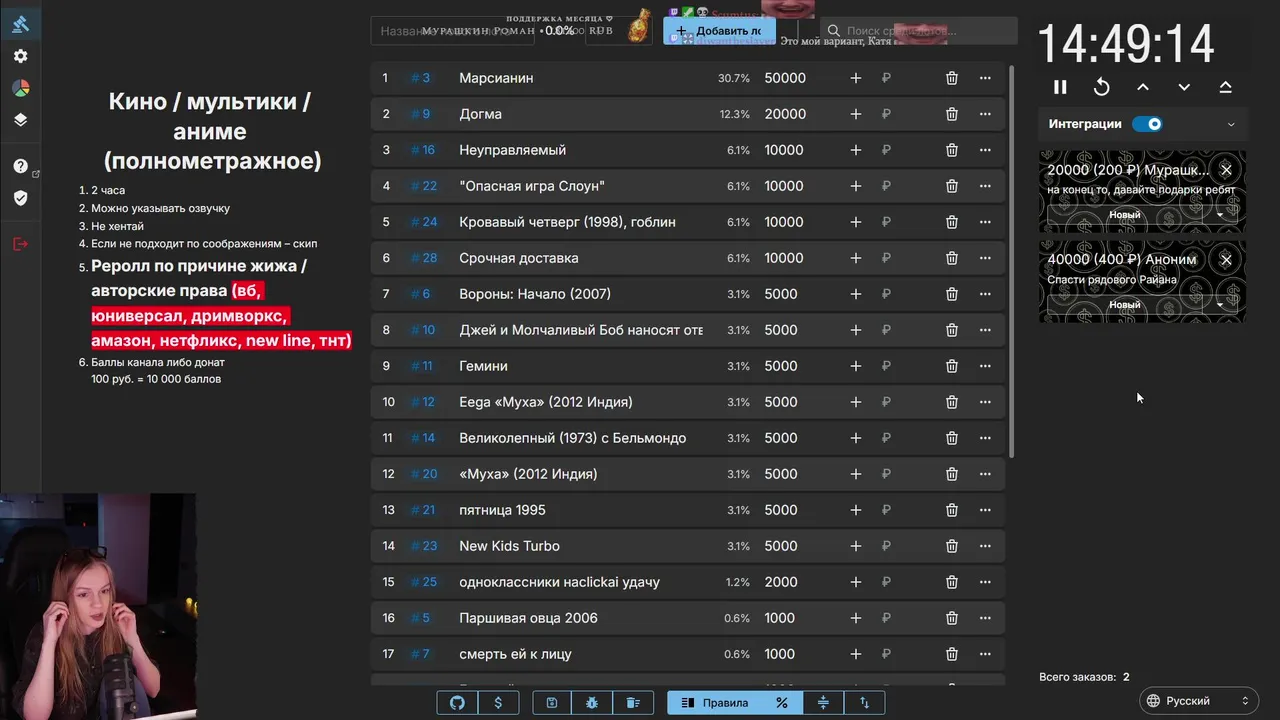Click the plus icon on Марсианин row
Screen dimensions: 1280x720
(855, 78)
